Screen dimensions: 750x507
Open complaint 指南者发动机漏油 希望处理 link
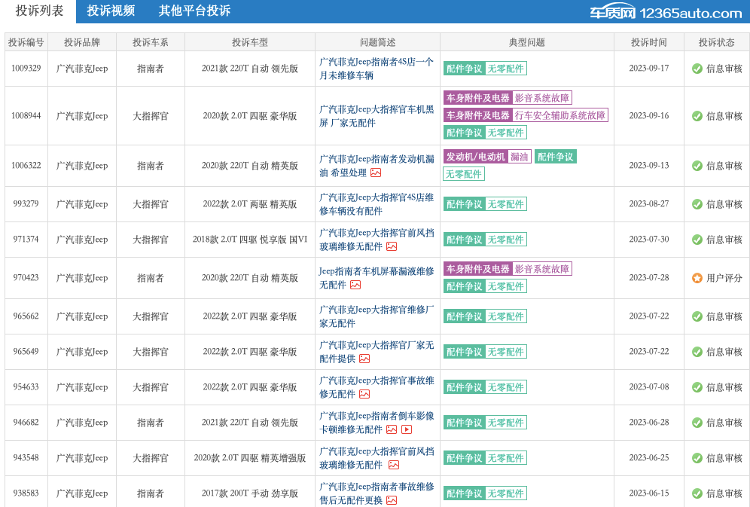tap(376, 165)
